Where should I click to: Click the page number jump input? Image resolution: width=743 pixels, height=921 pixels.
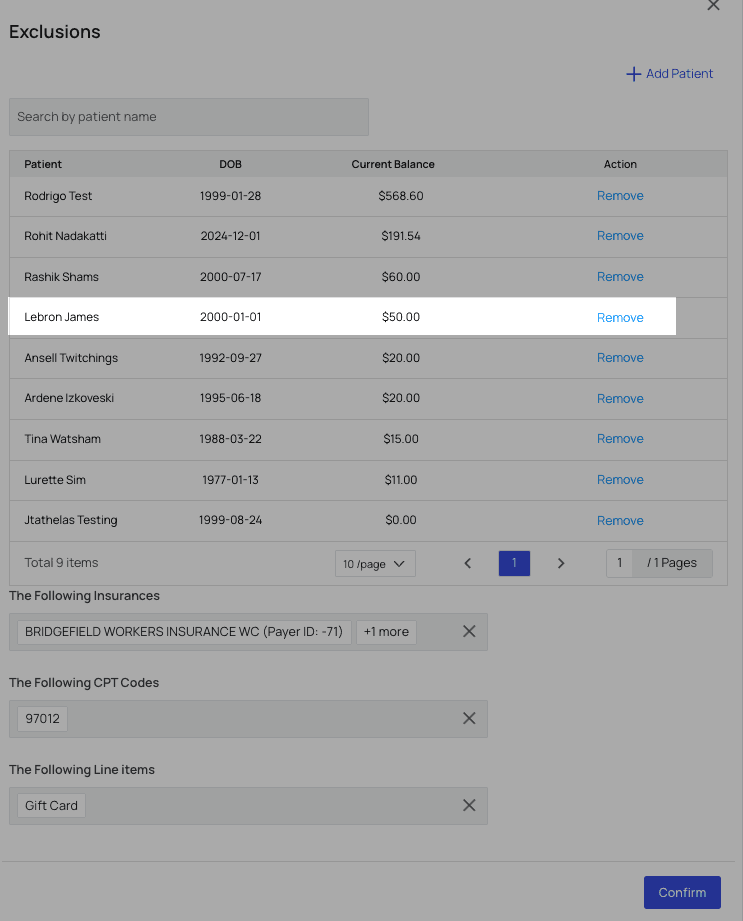point(620,564)
